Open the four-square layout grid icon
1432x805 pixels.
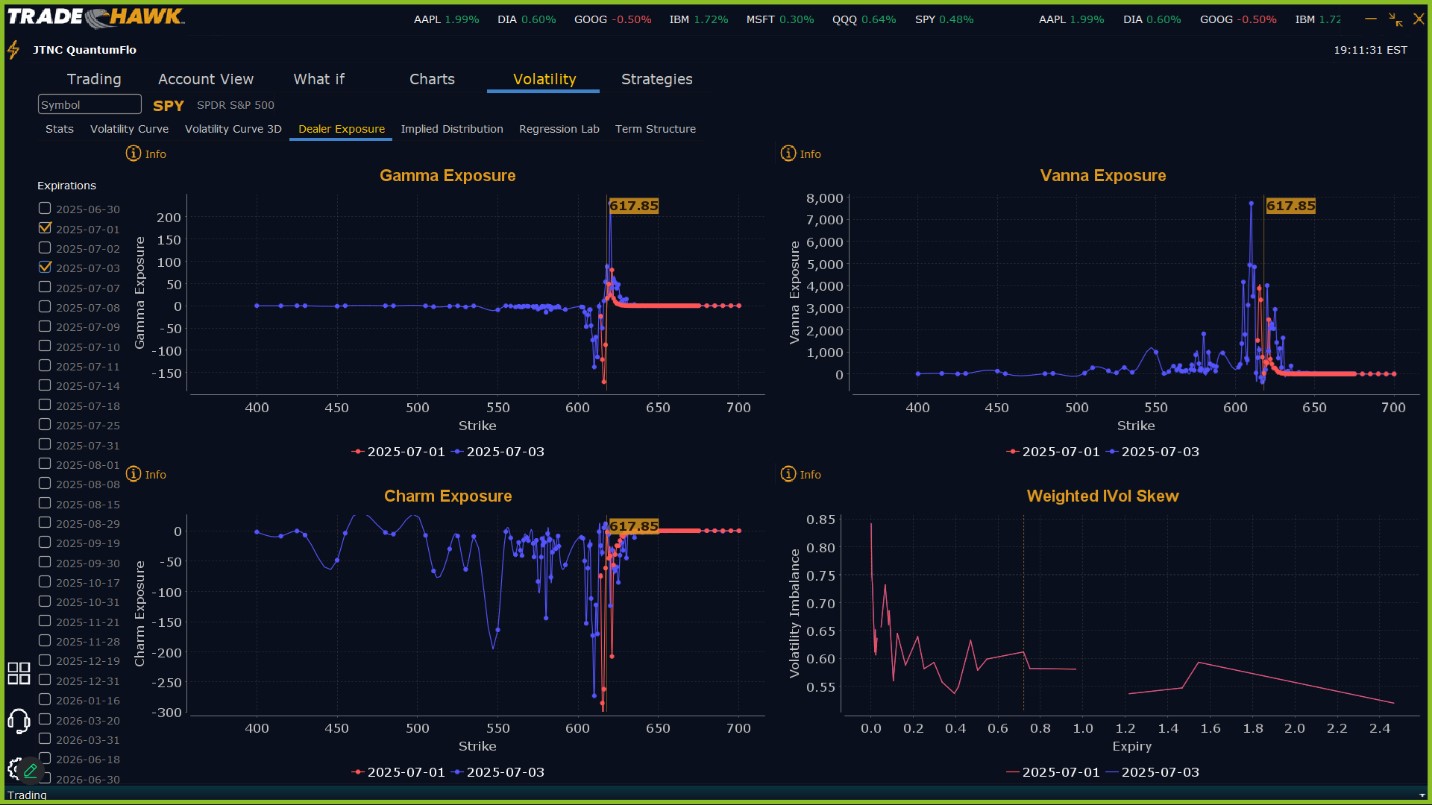(x=19, y=673)
